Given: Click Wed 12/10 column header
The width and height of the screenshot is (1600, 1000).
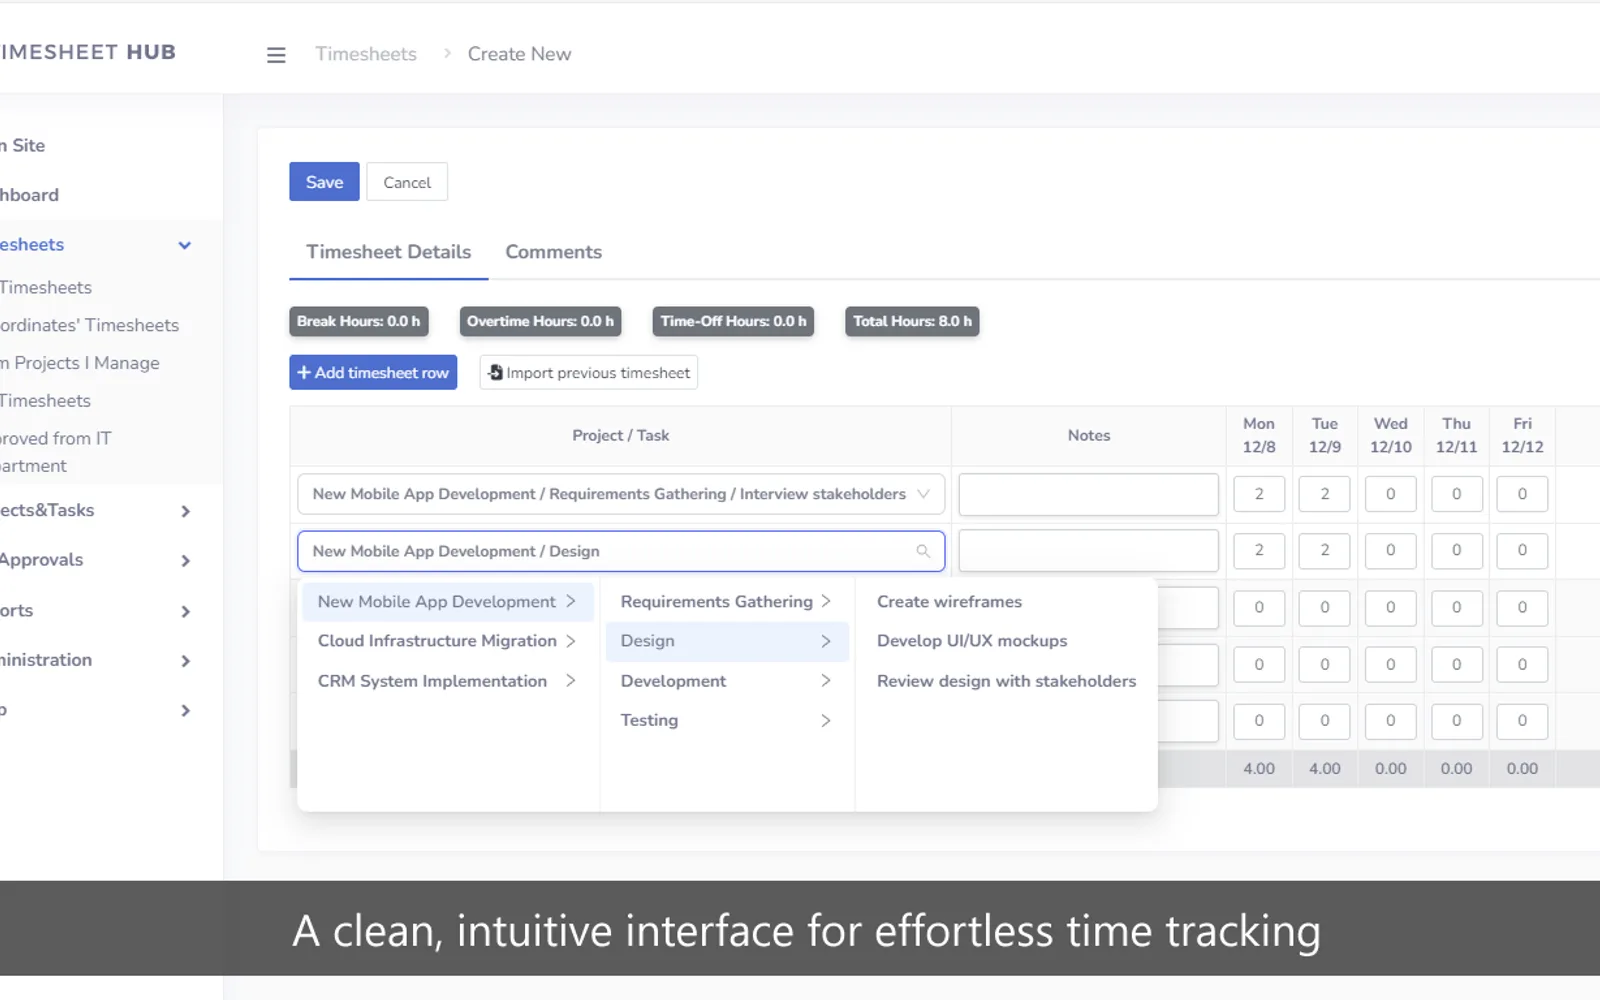Looking at the screenshot, I should tap(1390, 436).
